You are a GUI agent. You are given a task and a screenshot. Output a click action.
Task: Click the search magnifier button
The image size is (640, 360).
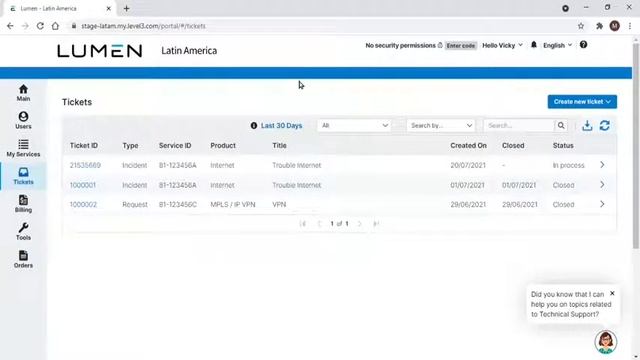pos(561,125)
